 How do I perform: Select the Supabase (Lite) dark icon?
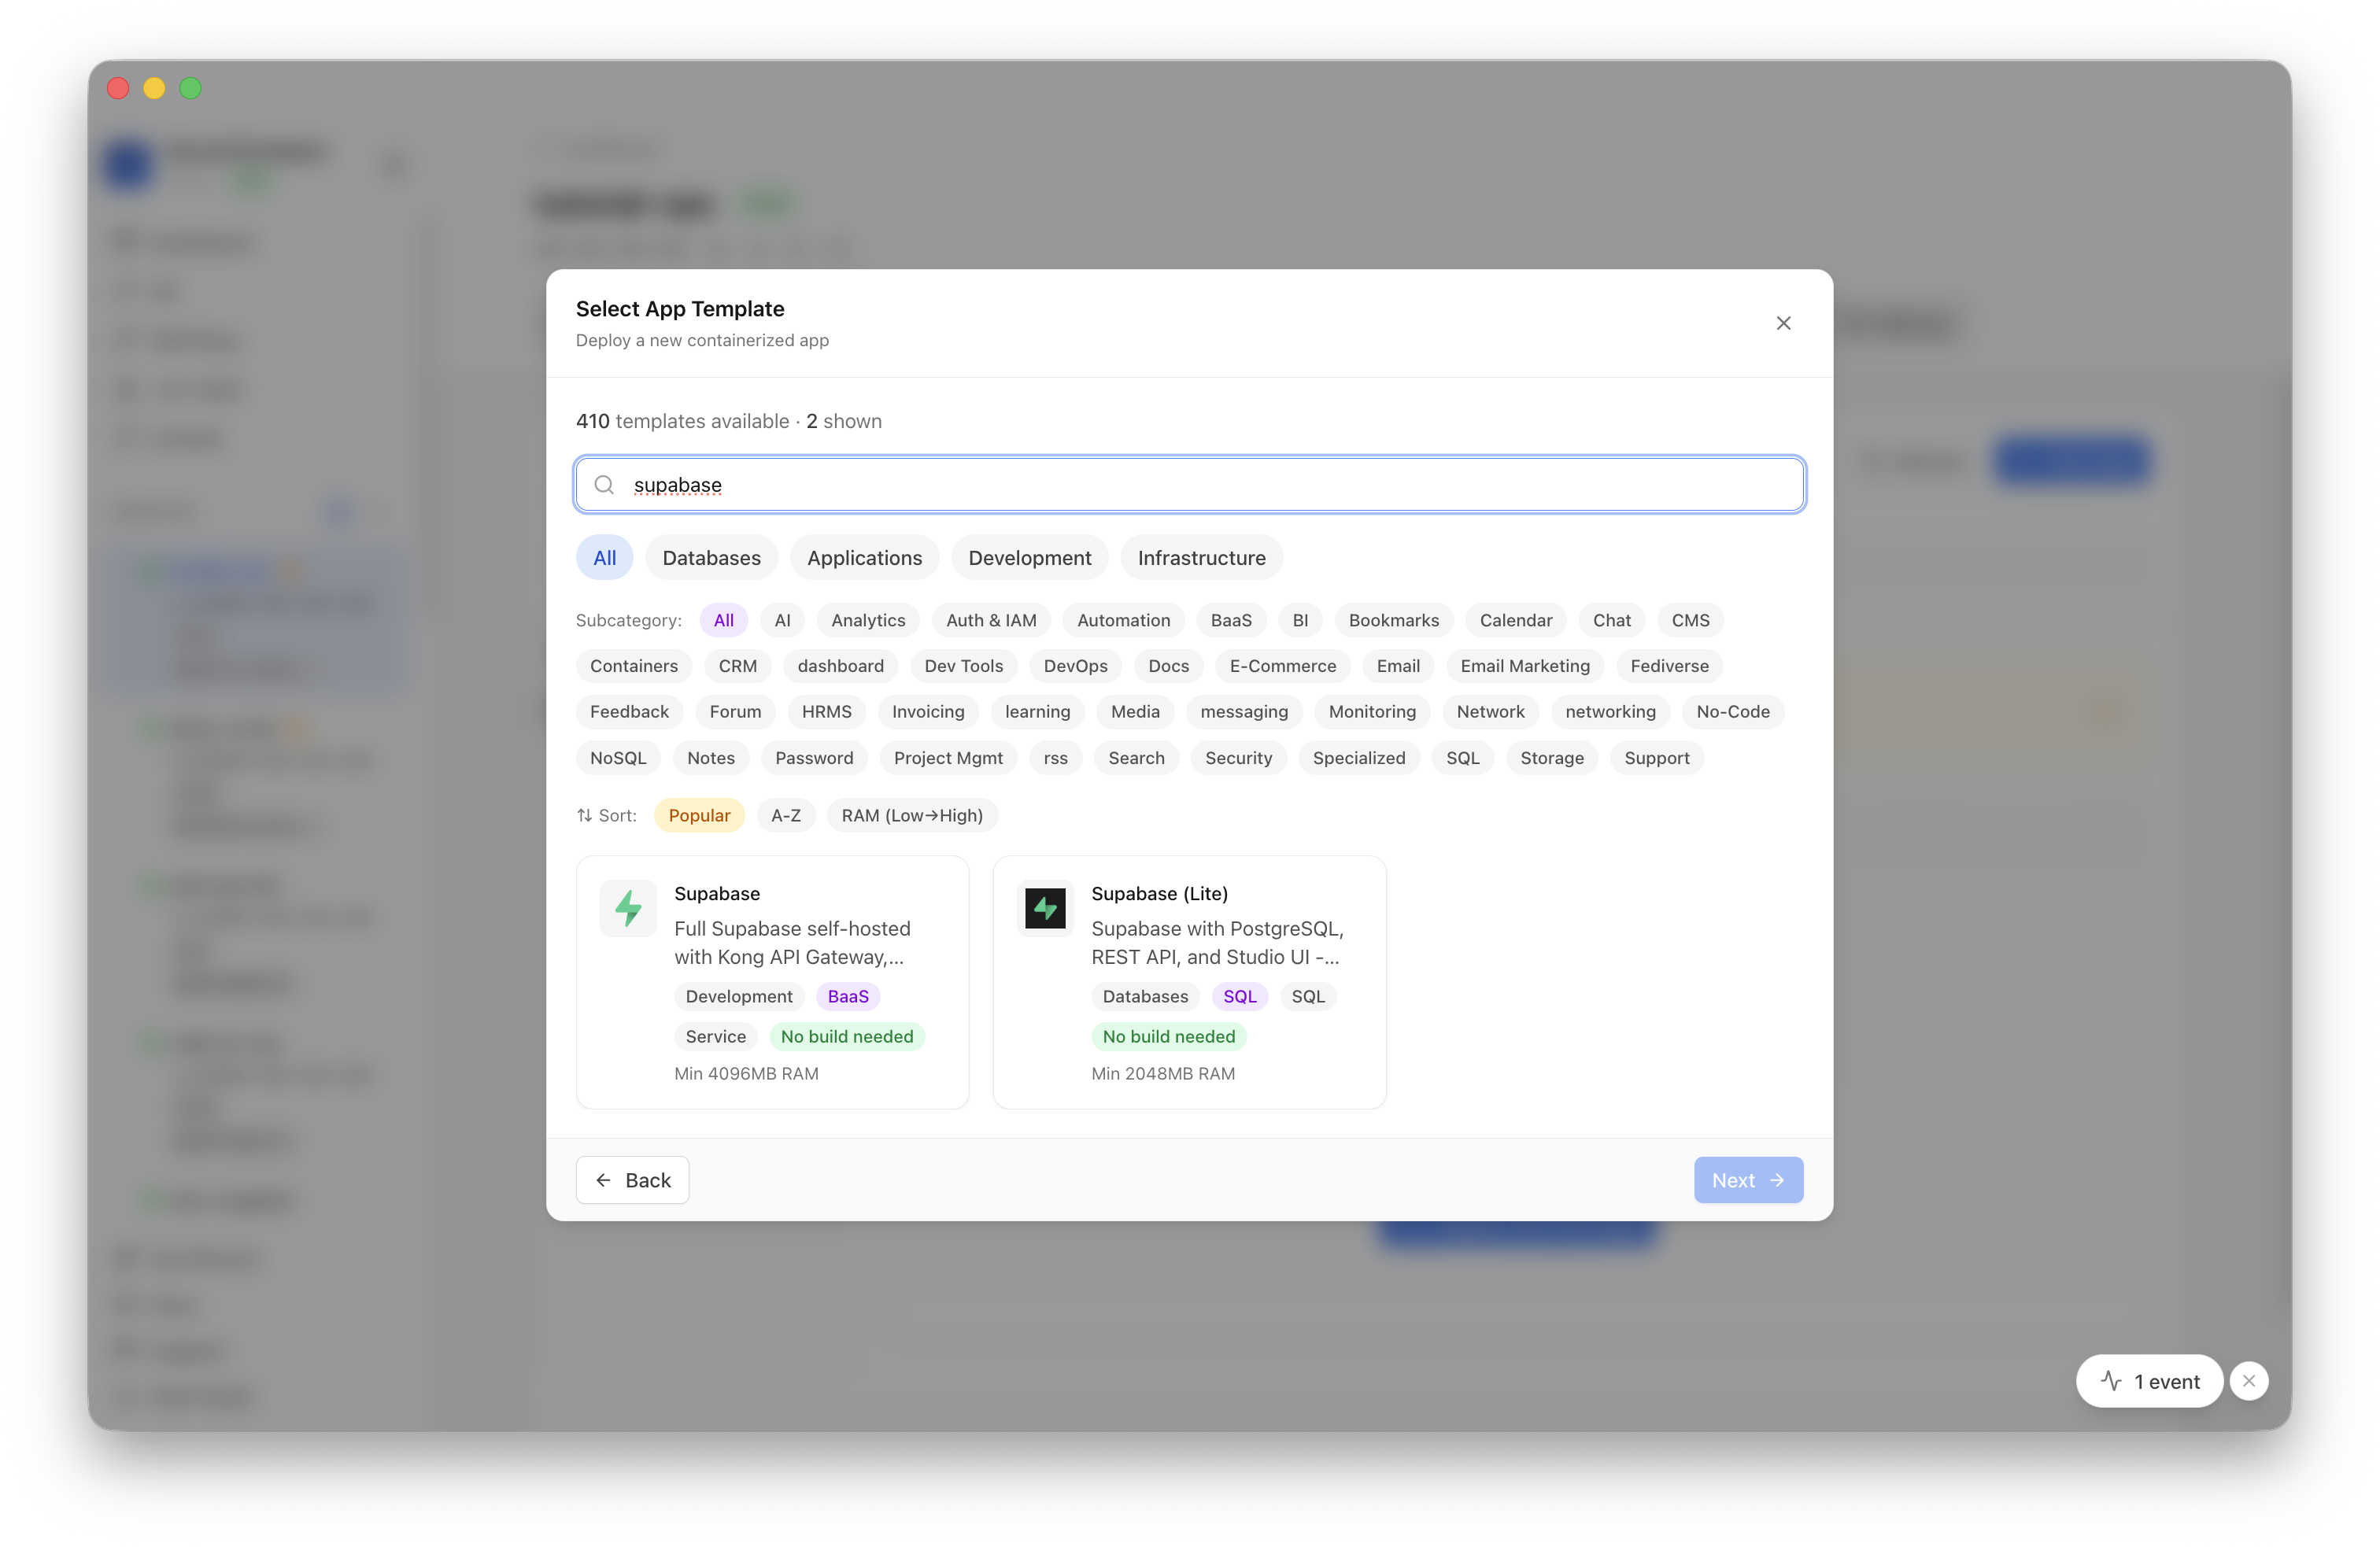pyautogui.click(x=1045, y=908)
